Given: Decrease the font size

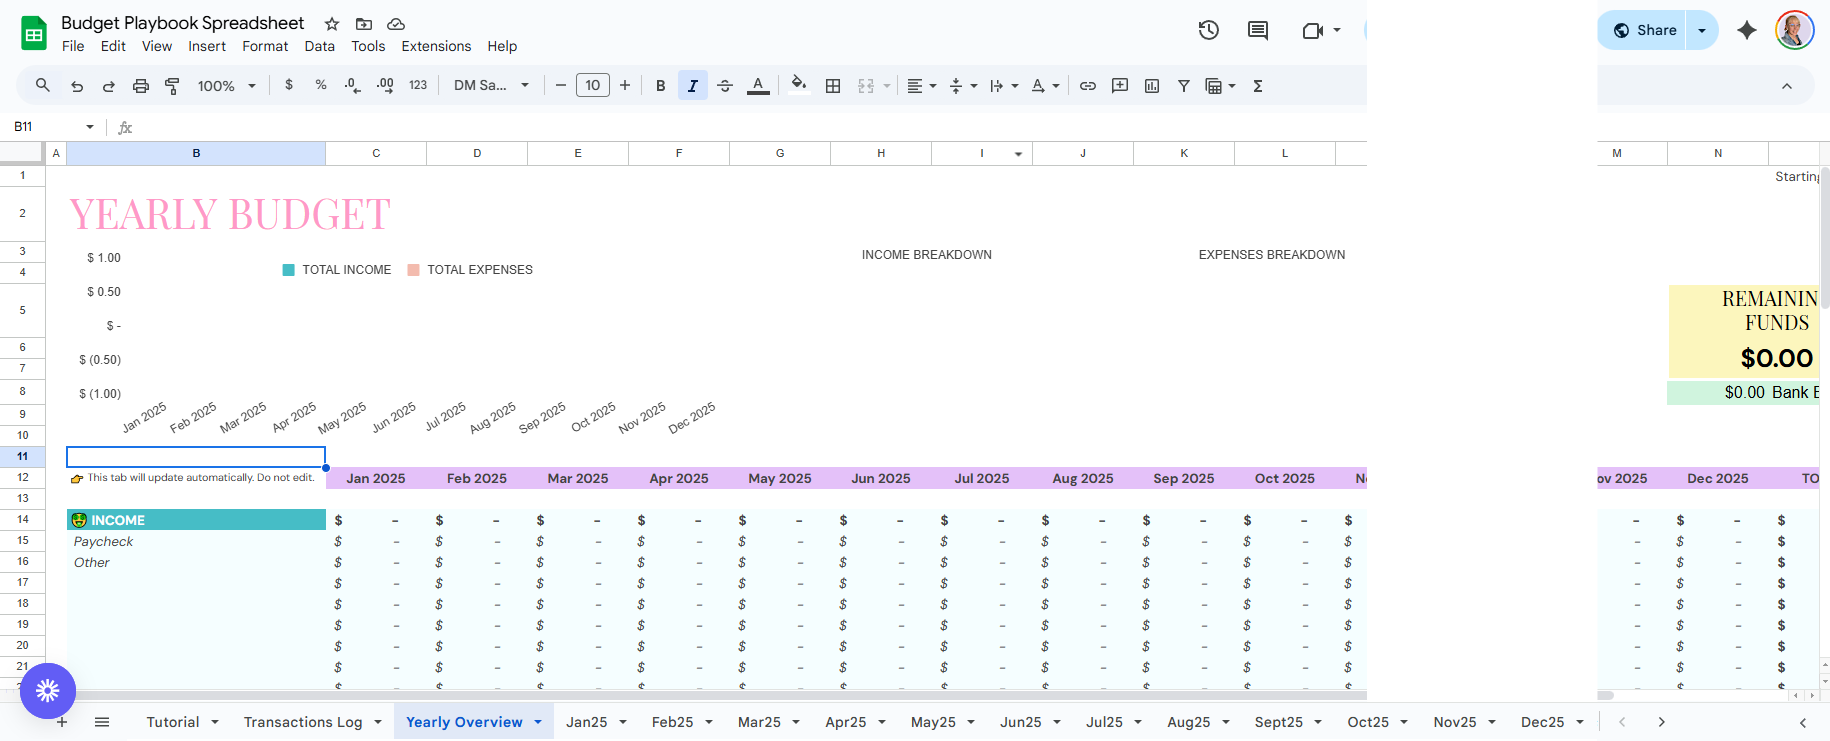Looking at the screenshot, I should click(560, 86).
